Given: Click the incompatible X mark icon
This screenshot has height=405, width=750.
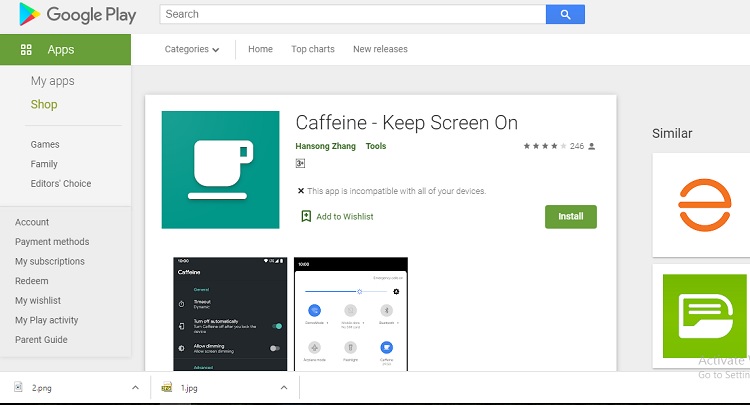Looking at the screenshot, I should pos(300,191).
